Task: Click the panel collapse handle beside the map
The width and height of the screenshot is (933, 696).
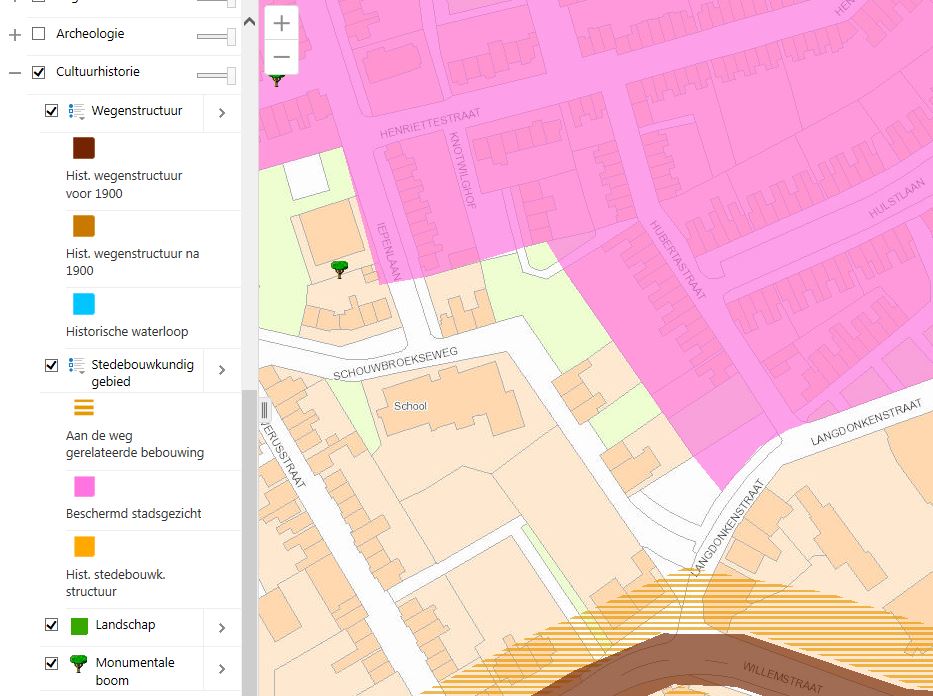Action: pos(264,410)
